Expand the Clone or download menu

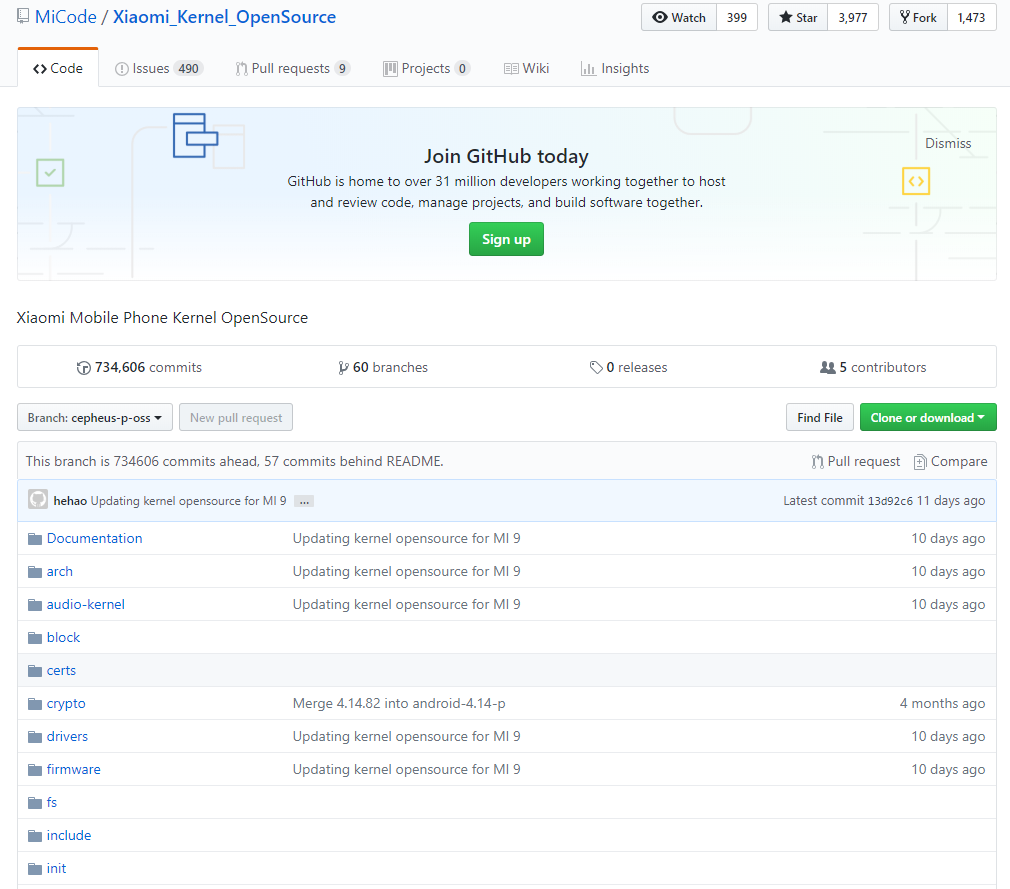pos(928,417)
